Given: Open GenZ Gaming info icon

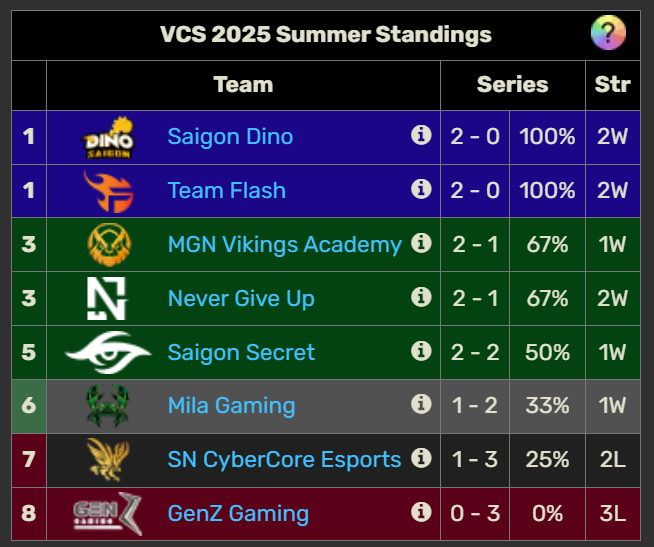Looking at the screenshot, I should tap(421, 512).
